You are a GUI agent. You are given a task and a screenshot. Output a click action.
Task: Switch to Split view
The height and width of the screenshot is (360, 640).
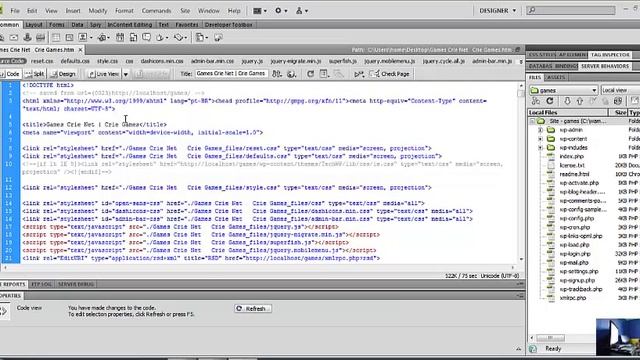point(34,74)
